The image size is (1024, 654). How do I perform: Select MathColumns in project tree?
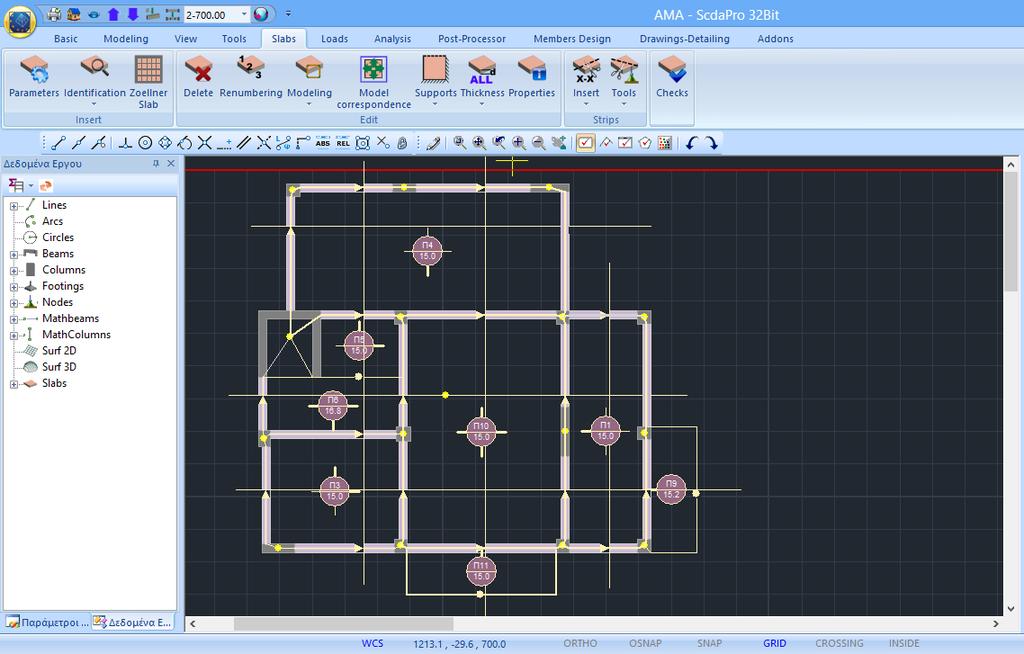tap(76, 334)
